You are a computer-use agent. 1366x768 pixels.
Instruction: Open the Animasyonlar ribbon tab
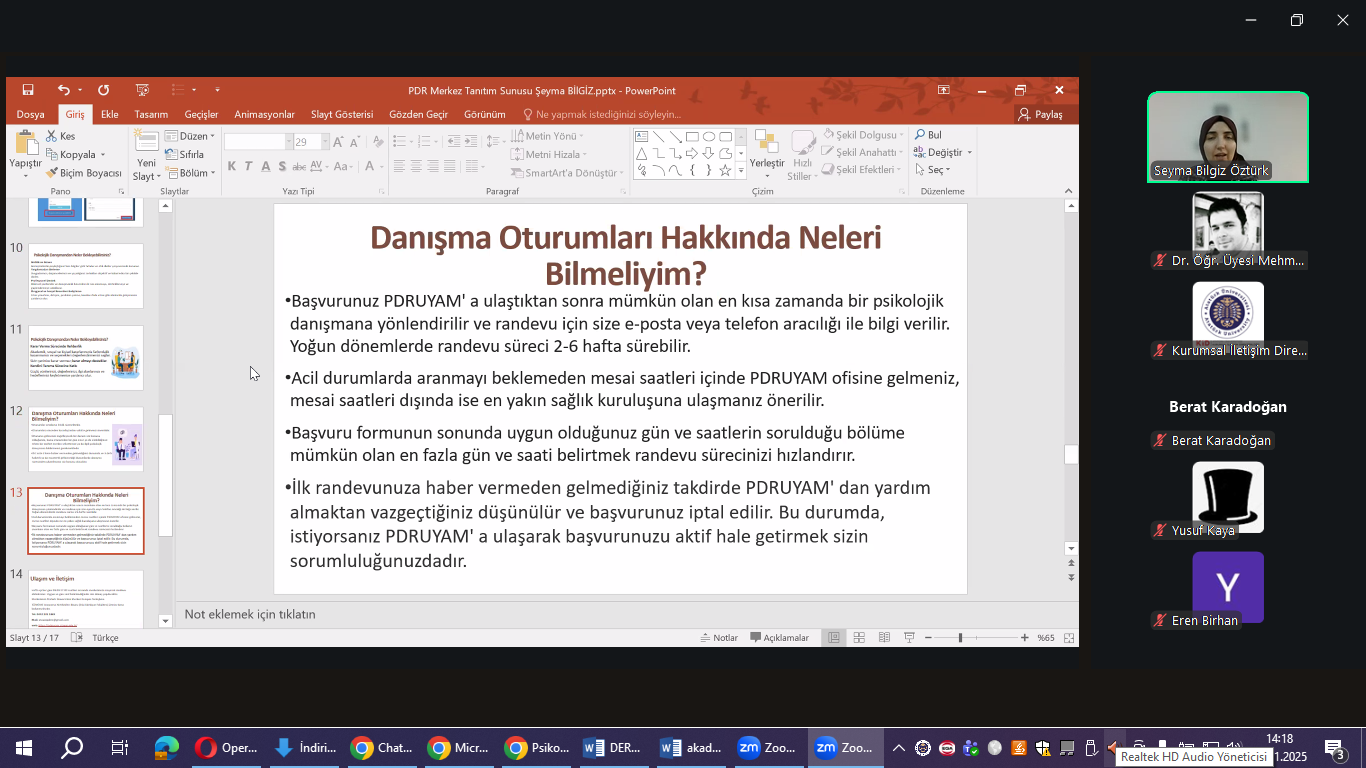(264, 114)
